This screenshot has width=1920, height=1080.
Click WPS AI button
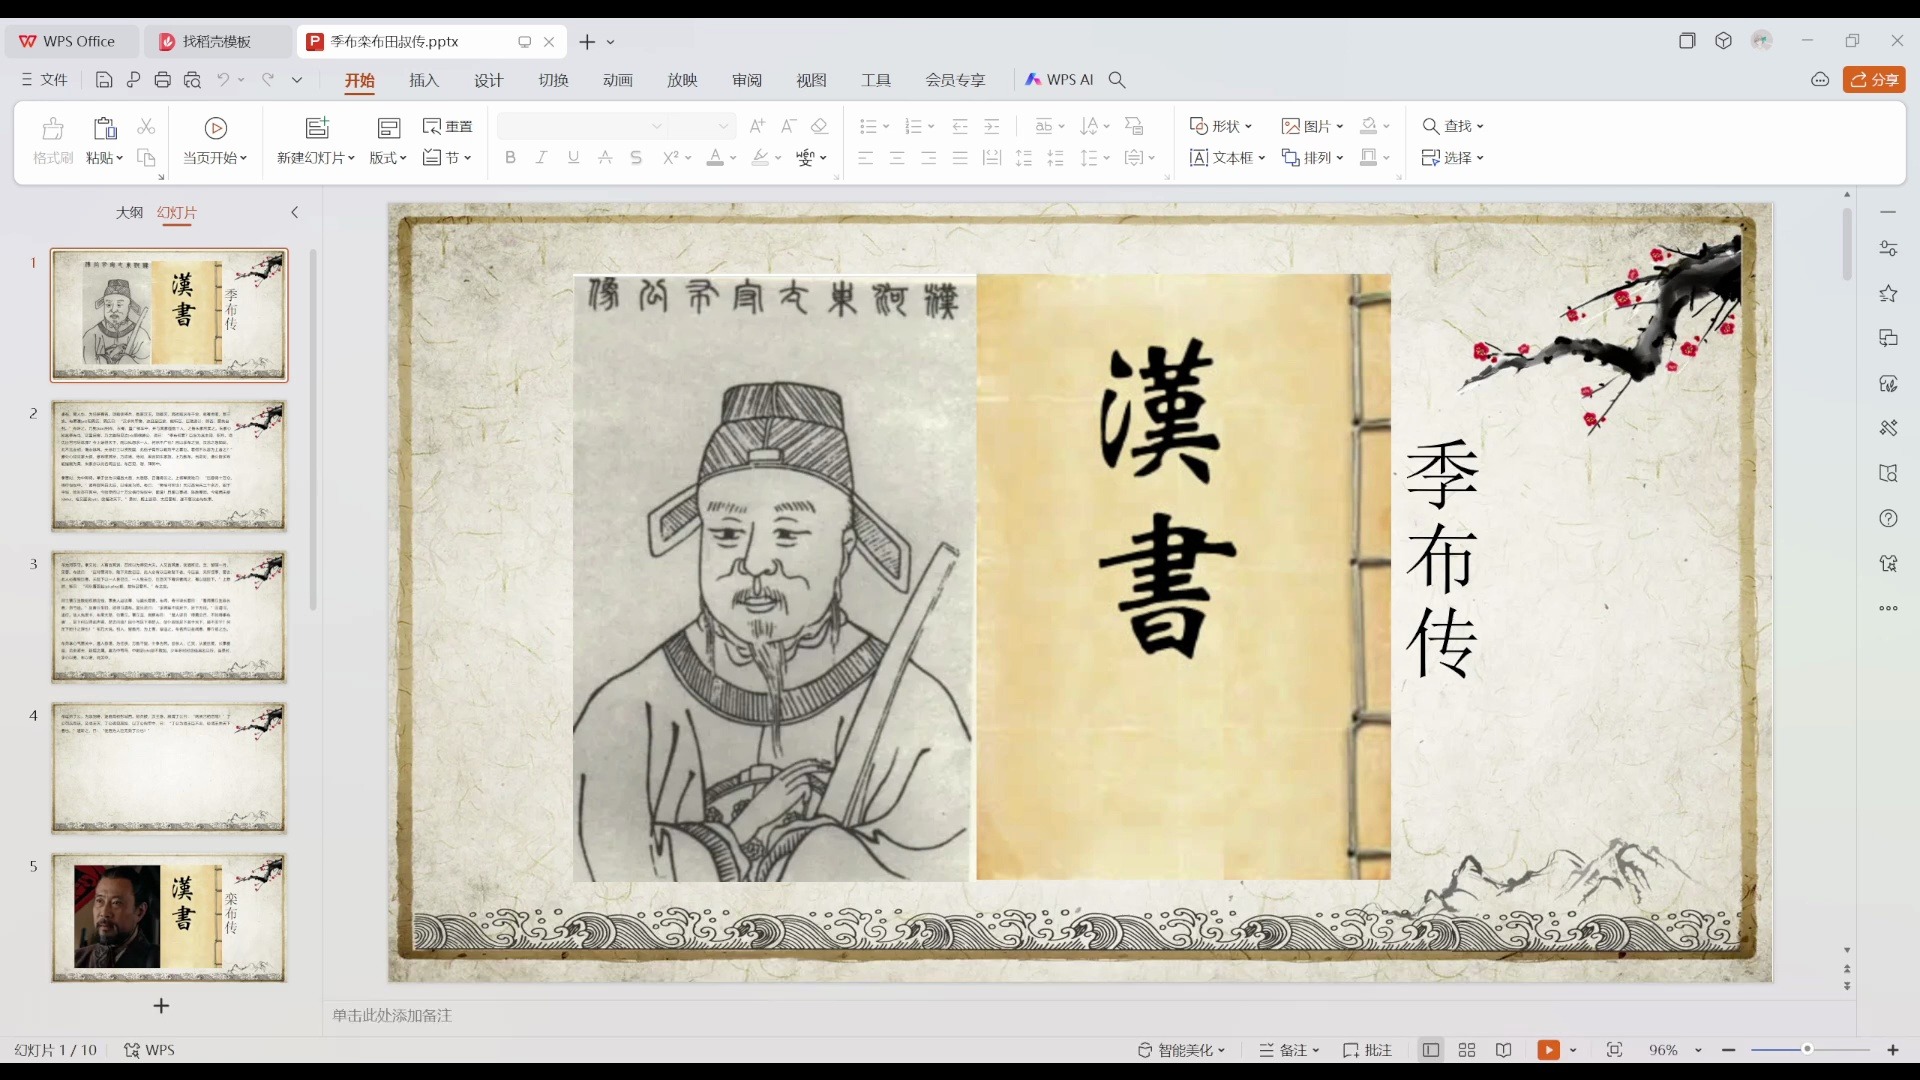click(1060, 80)
